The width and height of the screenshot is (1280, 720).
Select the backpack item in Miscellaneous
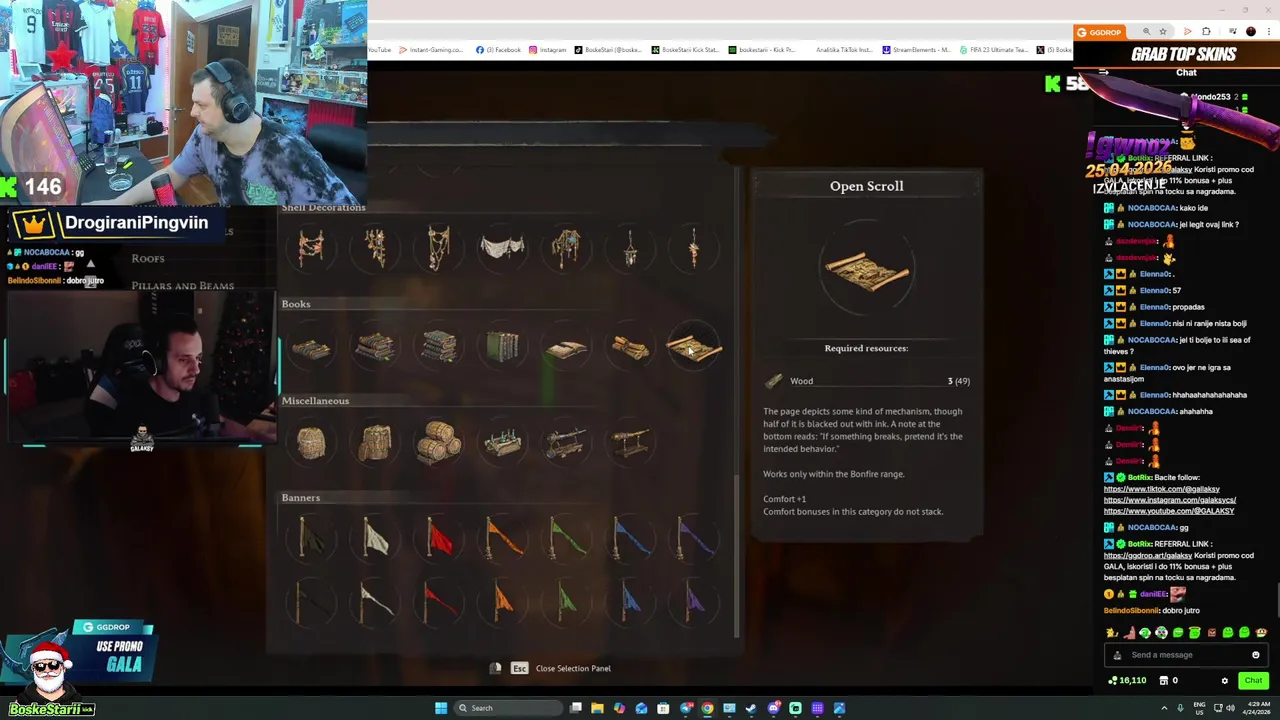tap(375, 442)
